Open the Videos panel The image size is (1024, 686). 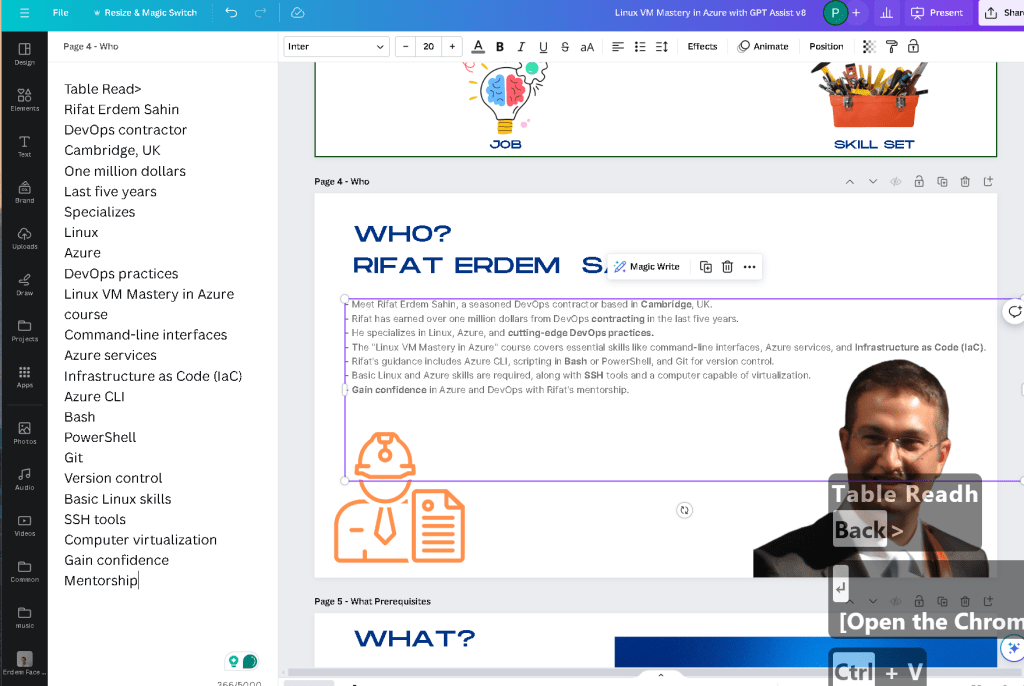[24, 525]
